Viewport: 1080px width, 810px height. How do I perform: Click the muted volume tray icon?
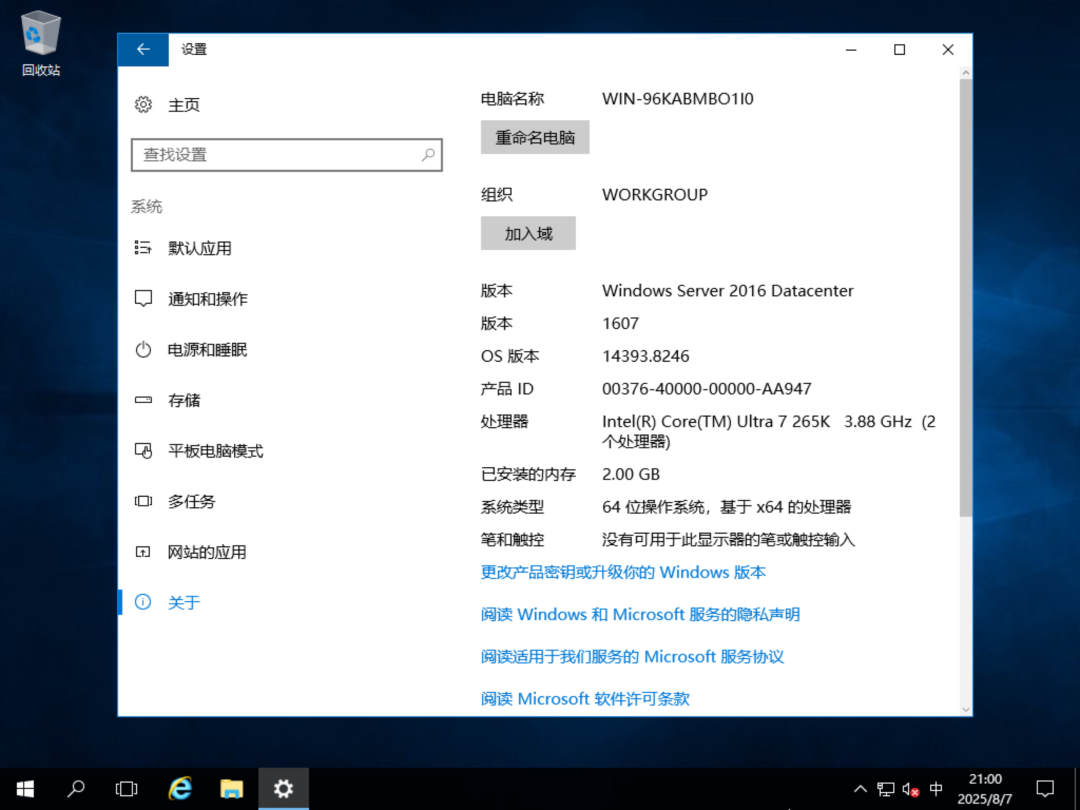(x=911, y=789)
